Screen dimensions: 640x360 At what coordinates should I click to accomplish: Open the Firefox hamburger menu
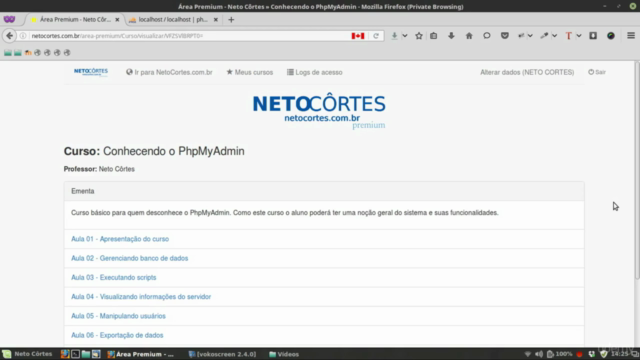631,36
